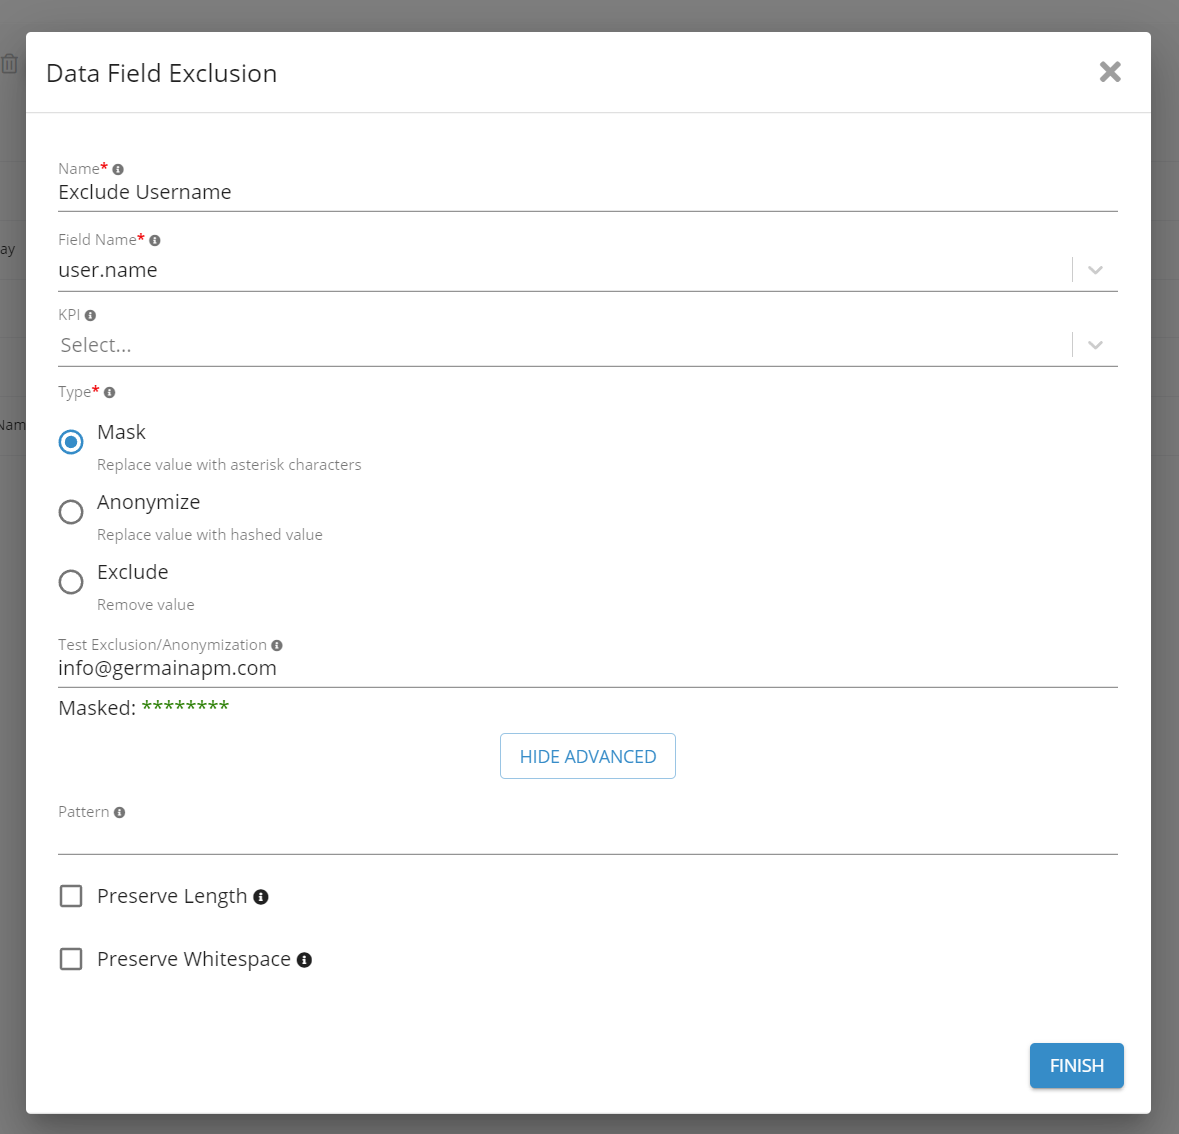Viewport: 1179px width, 1134px height.
Task: Click HIDE ADVANCED to collapse advanced options
Action: tap(587, 756)
